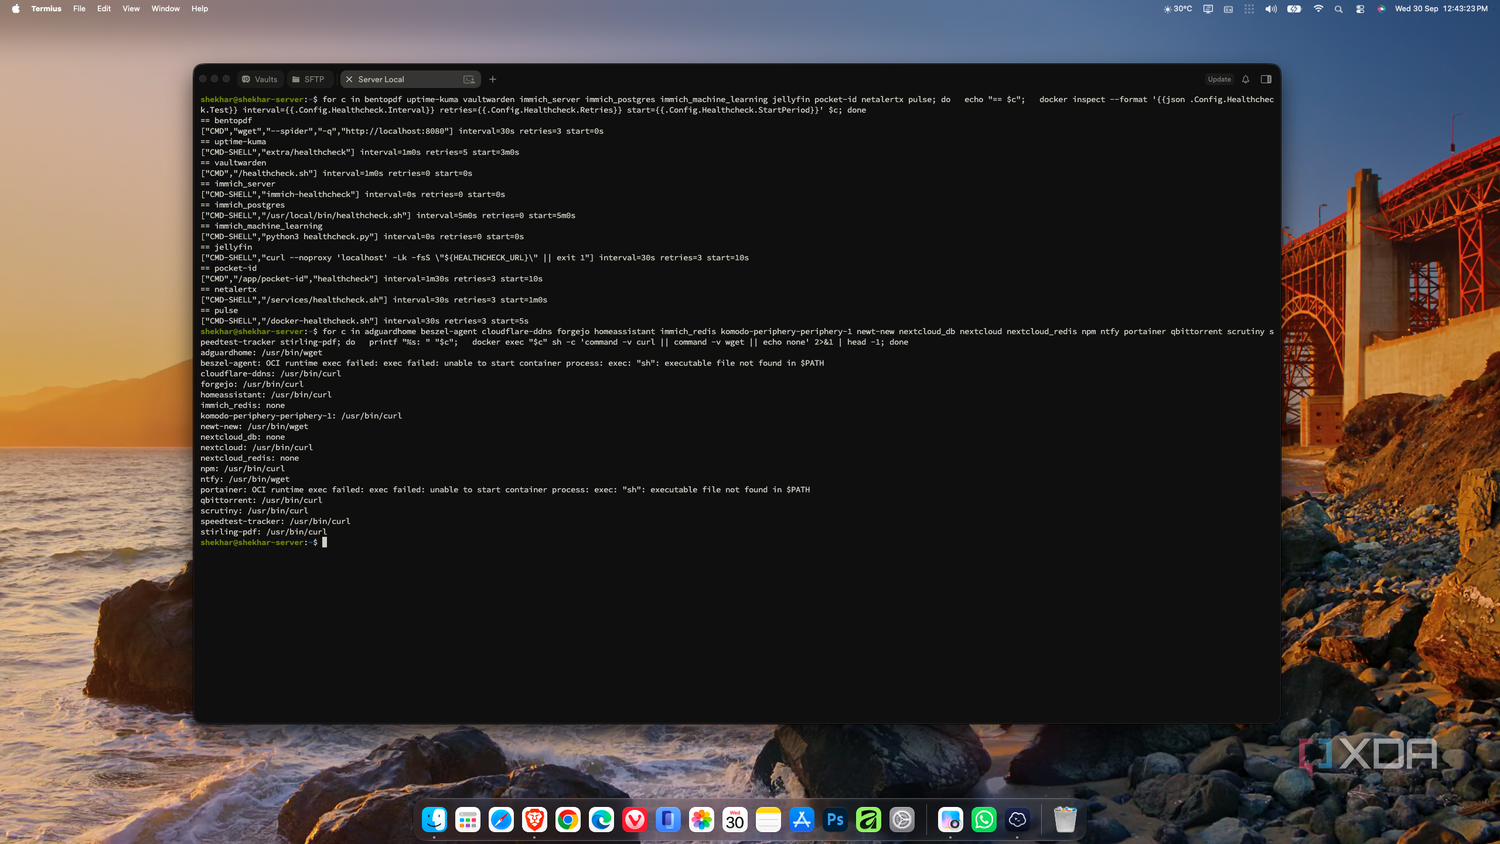
Task: Toggle the Termius side panel icon
Action: coord(1266,79)
